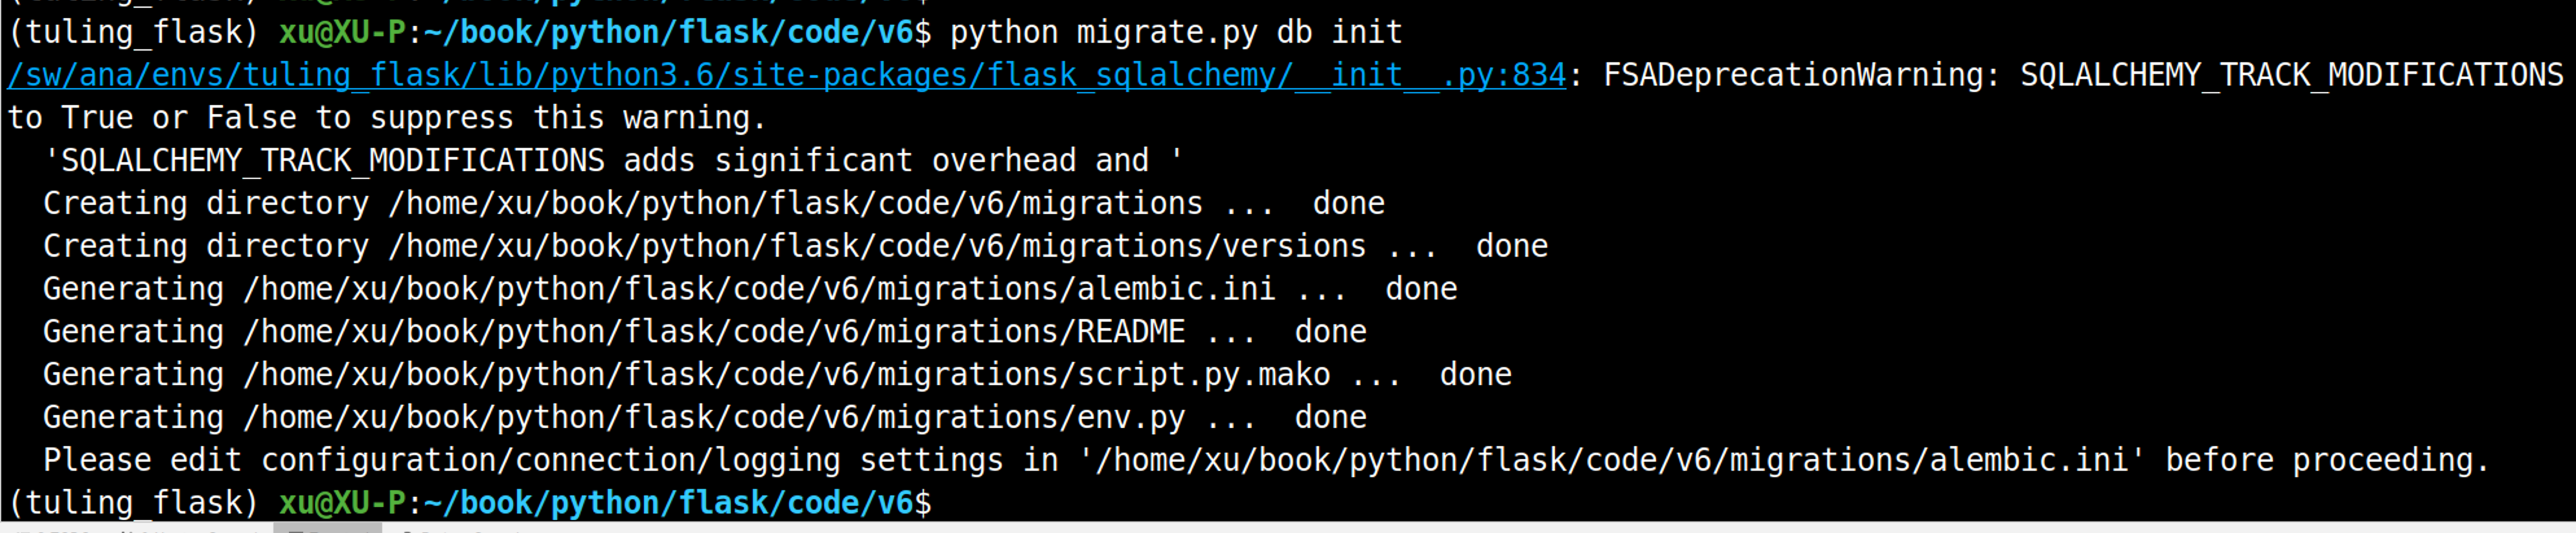The image size is (2576, 533).
Task: Click 'Please edit configuration/connection/logging settings' line
Action: [x=1266, y=461]
